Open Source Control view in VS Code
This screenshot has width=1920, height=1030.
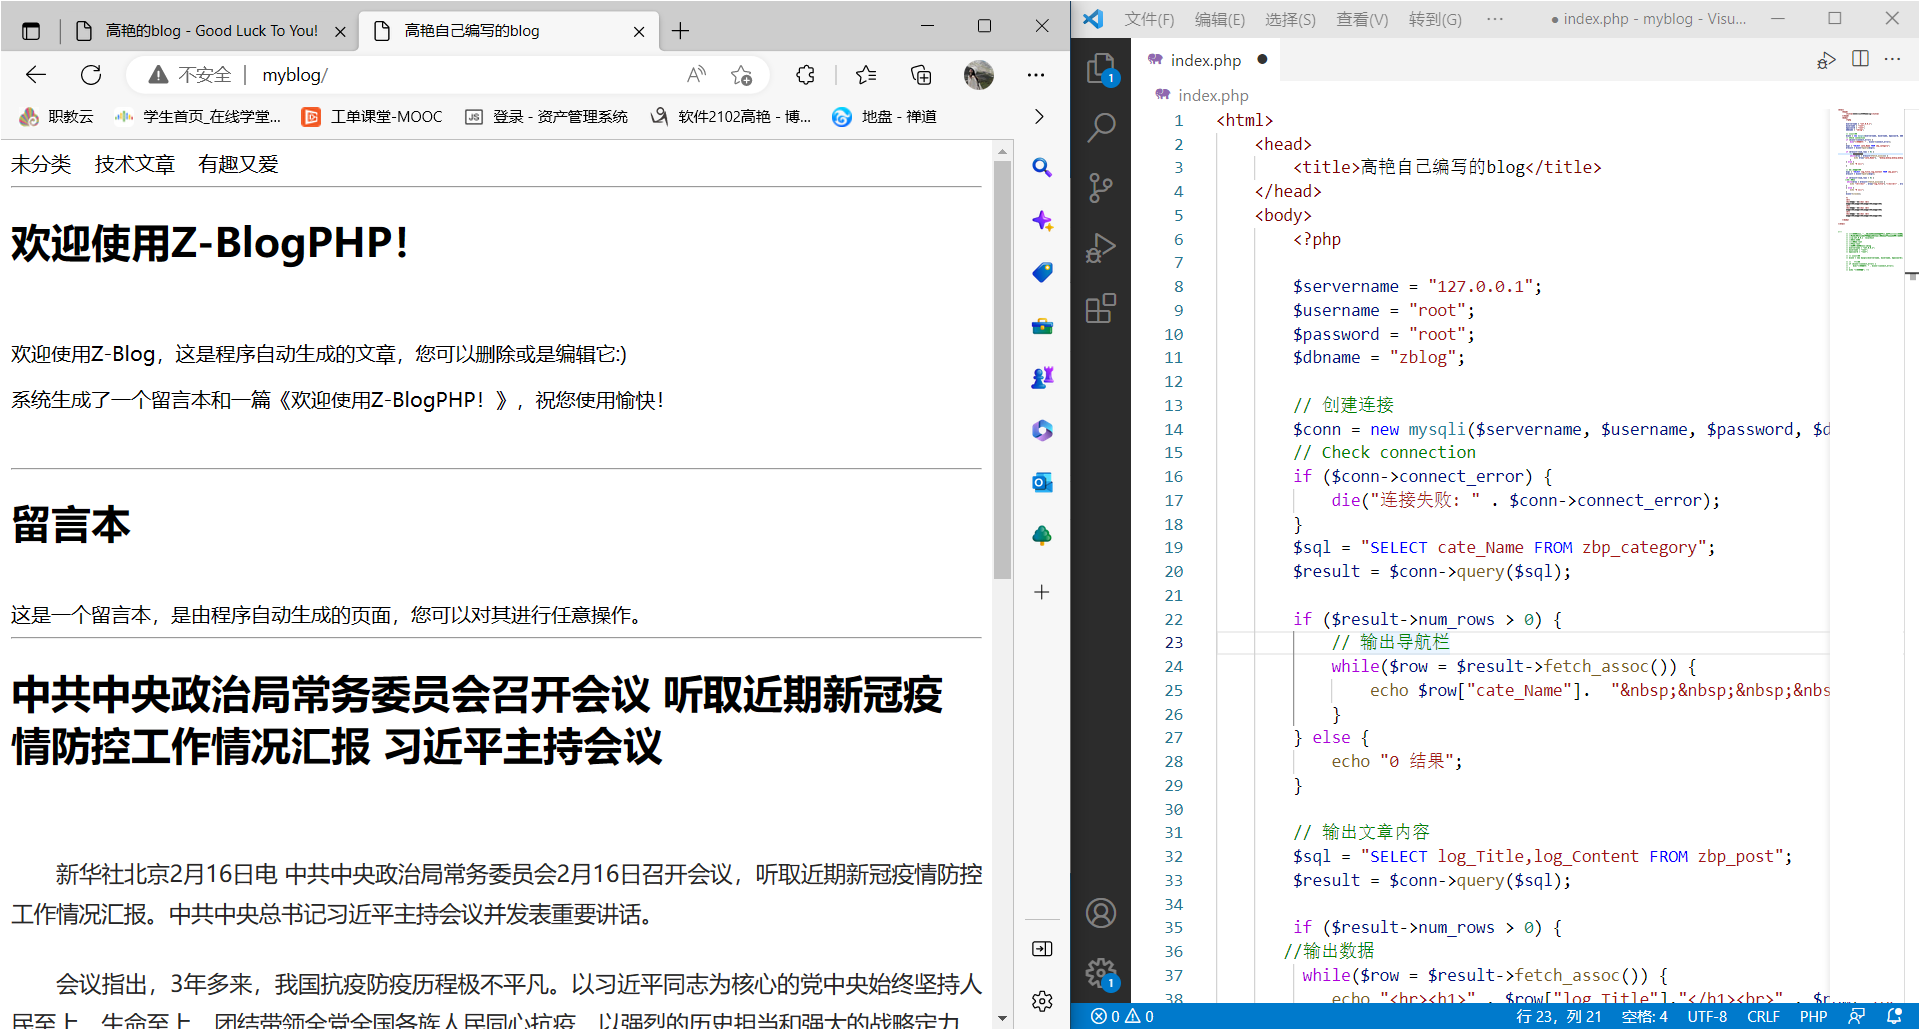pos(1101,188)
